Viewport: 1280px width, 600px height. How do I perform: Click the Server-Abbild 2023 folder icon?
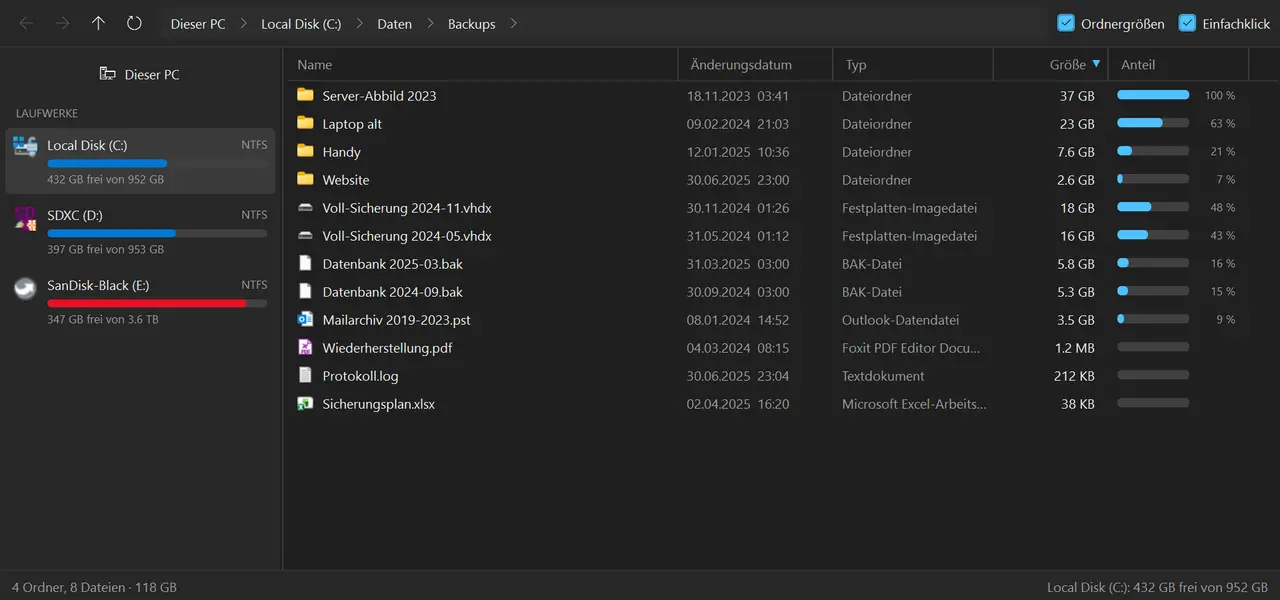pos(305,95)
